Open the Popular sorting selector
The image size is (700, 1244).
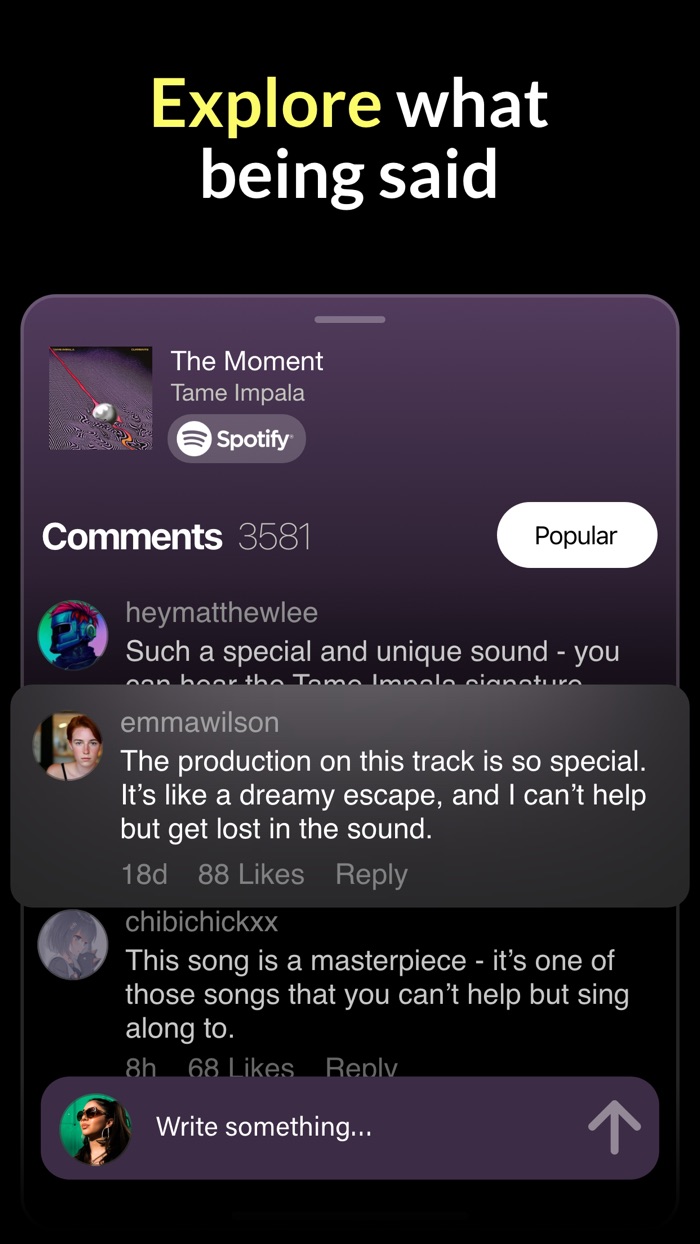point(576,534)
